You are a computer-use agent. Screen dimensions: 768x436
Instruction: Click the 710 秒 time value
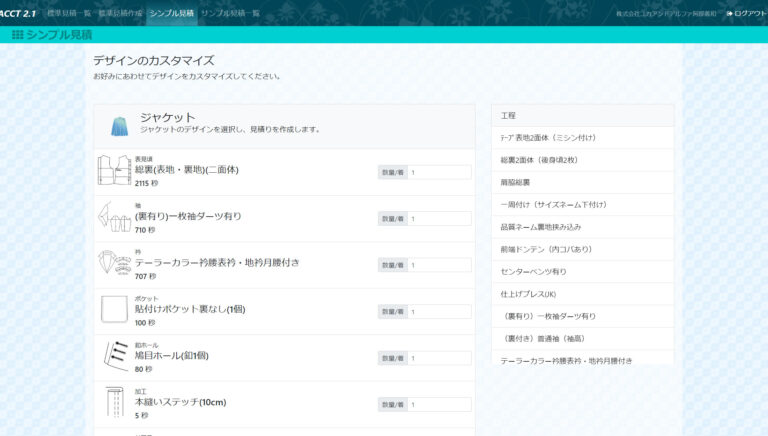click(145, 230)
